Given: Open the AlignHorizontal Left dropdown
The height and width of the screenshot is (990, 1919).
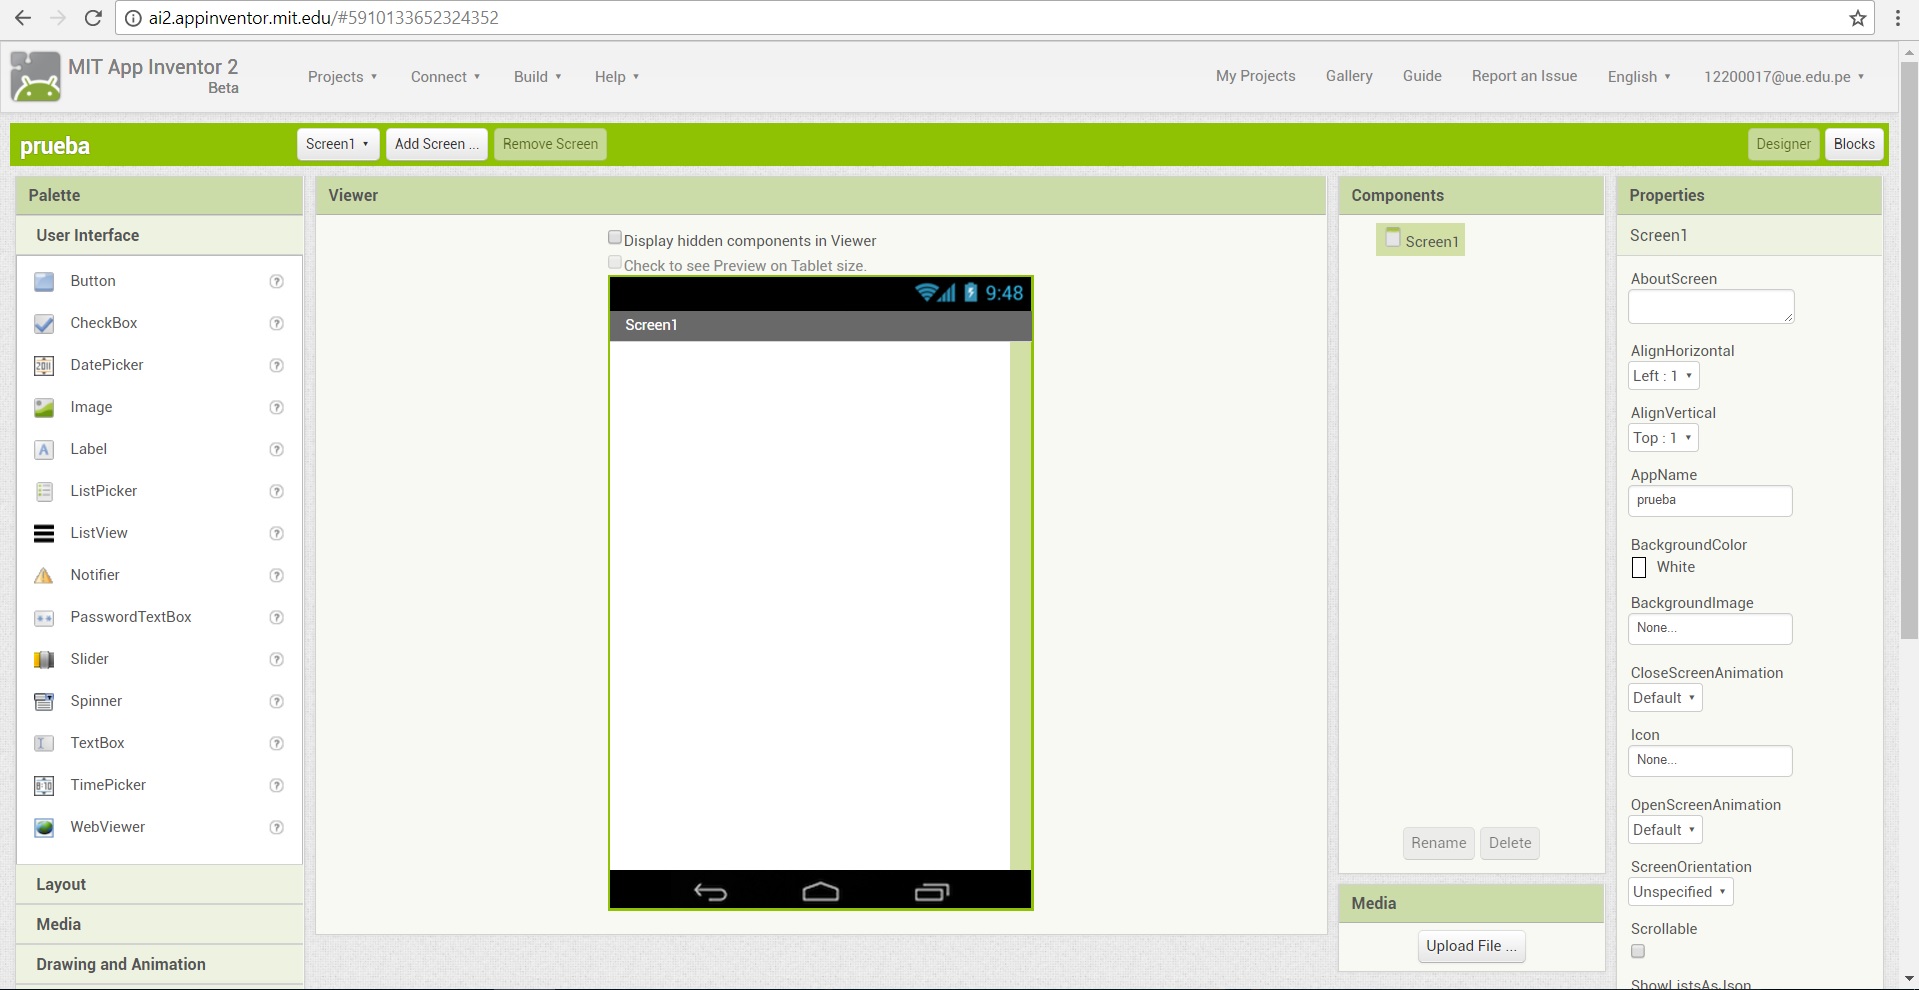Looking at the screenshot, I should coord(1663,376).
